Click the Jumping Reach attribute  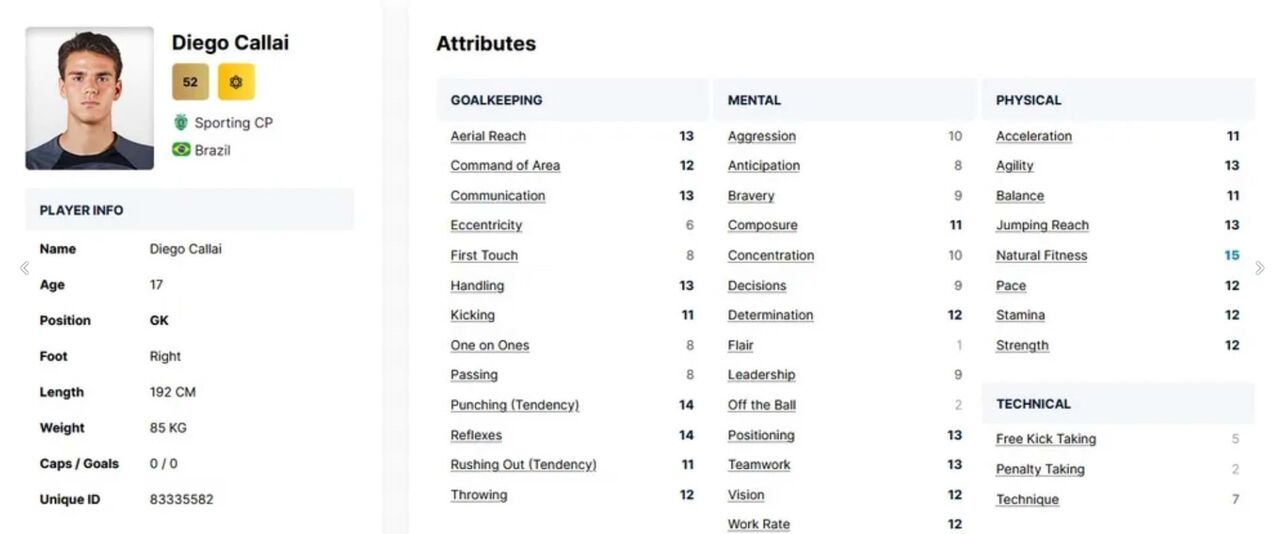point(1042,226)
